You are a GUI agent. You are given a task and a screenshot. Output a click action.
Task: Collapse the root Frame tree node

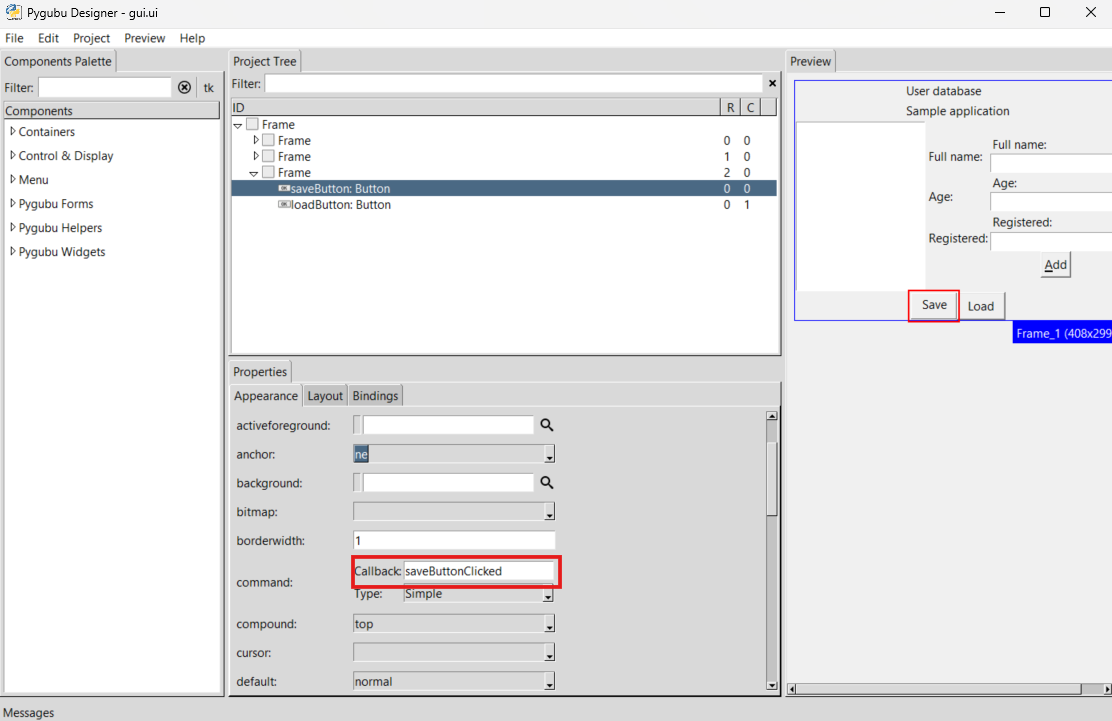[x=238, y=125]
